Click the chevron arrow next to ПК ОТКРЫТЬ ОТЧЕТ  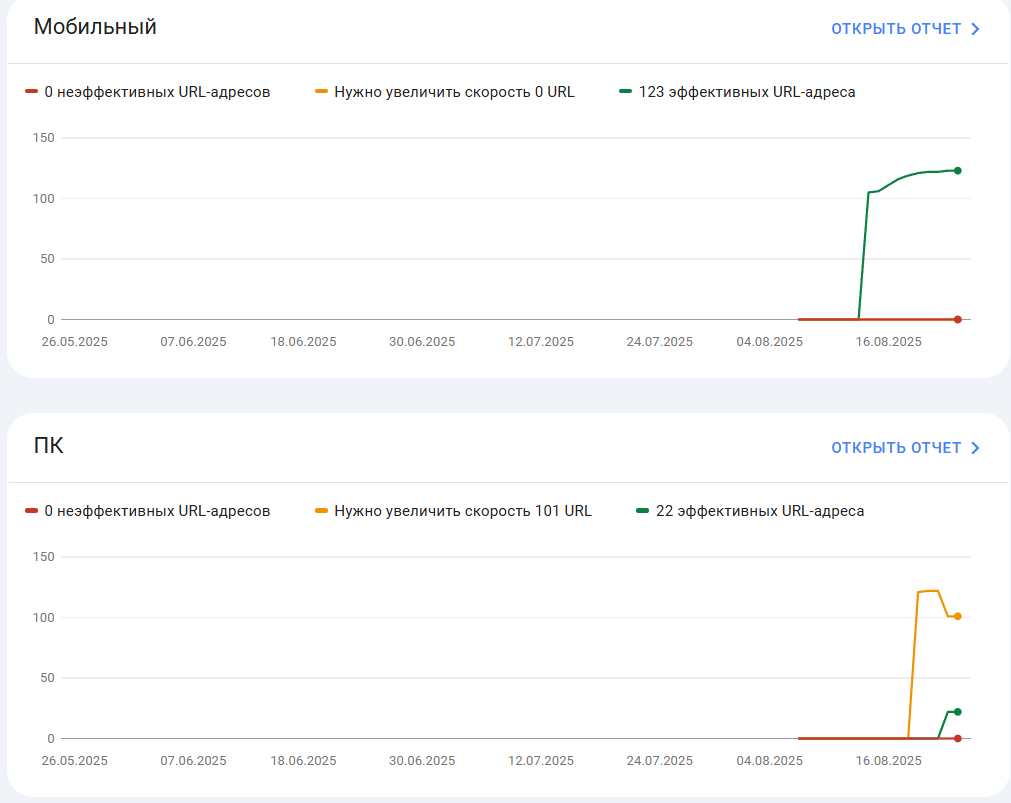point(975,448)
